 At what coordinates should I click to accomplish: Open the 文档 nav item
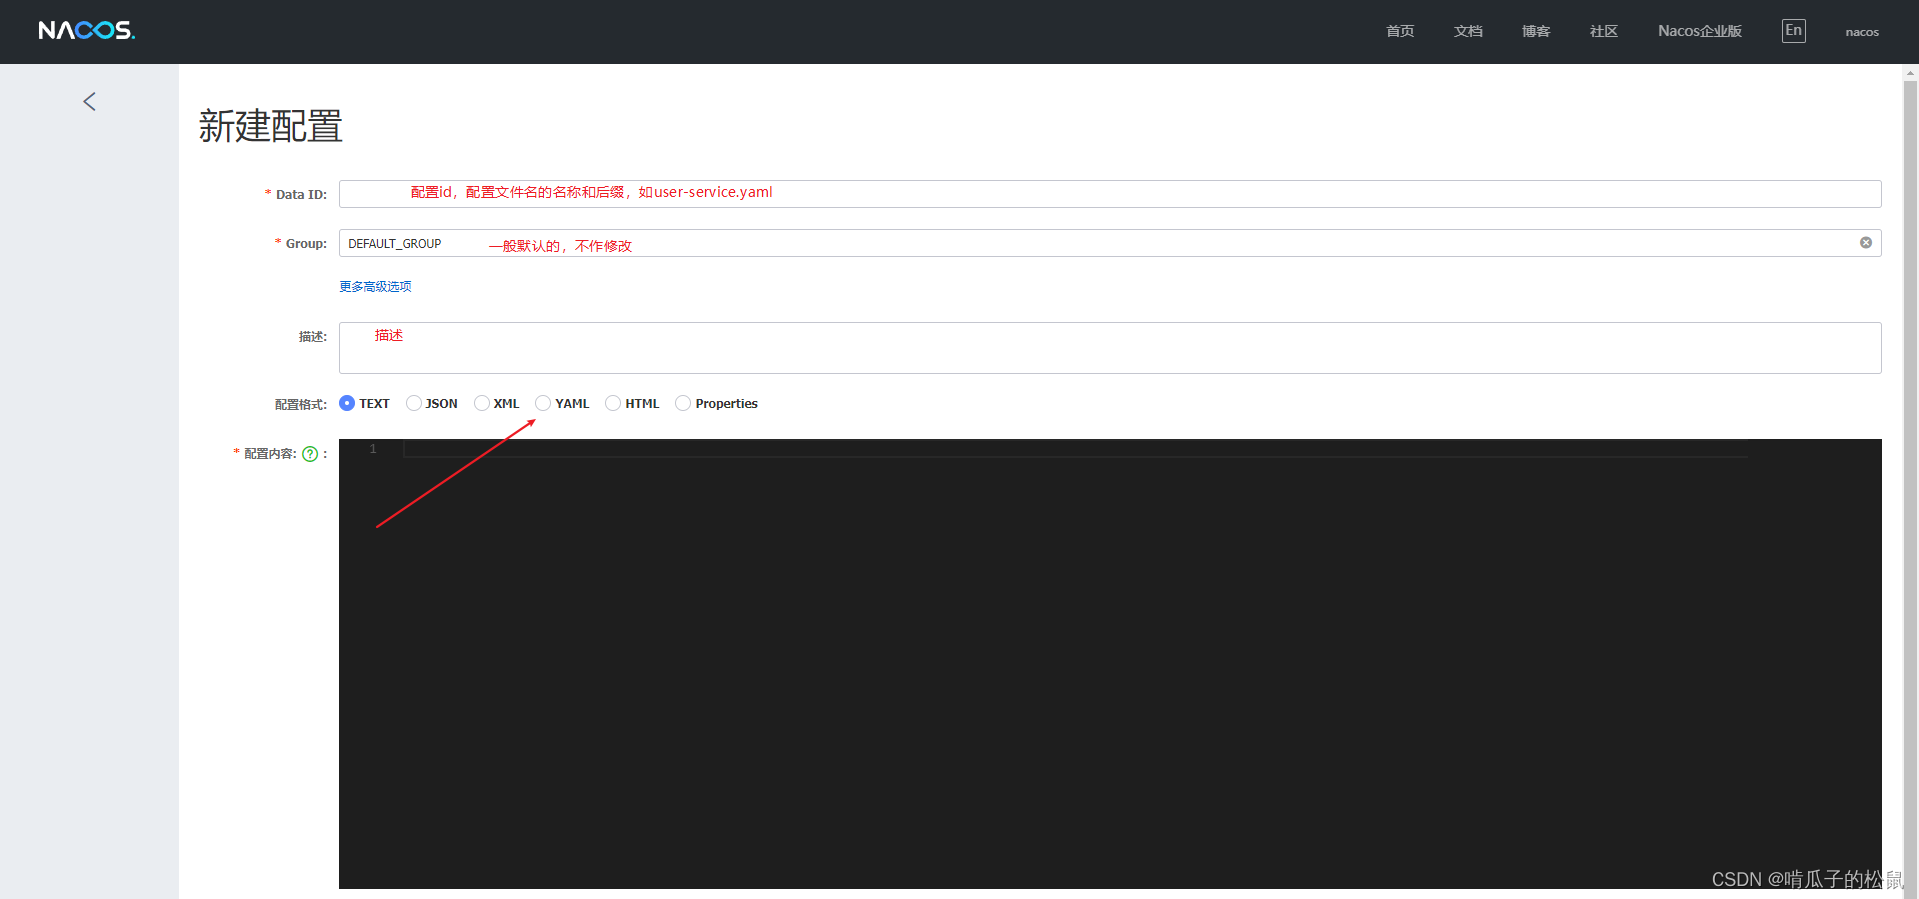coord(1468,31)
